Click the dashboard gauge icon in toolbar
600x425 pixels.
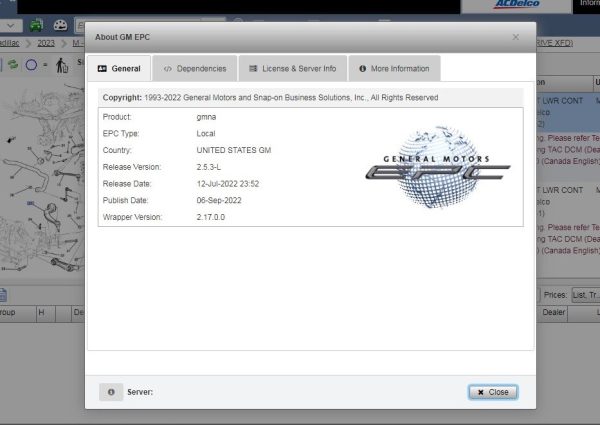click(60, 26)
